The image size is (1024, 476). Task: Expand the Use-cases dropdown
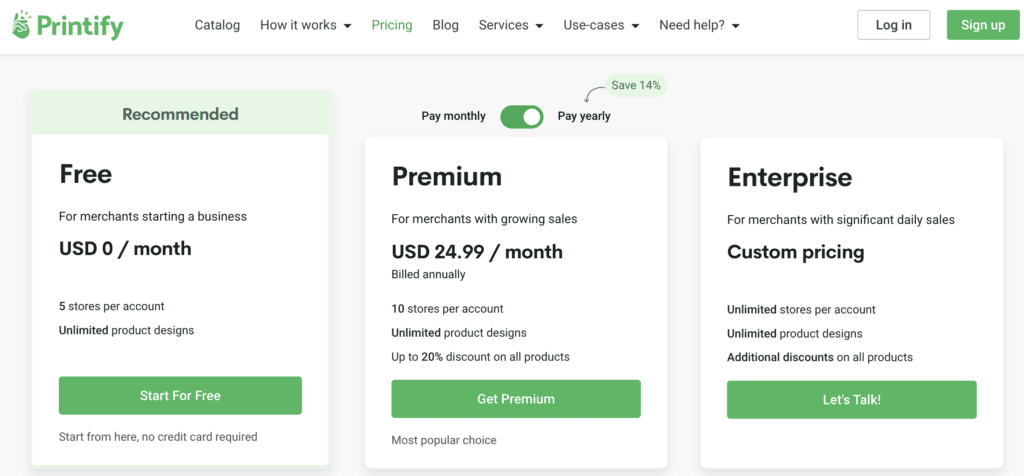click(x=601, y=25)
